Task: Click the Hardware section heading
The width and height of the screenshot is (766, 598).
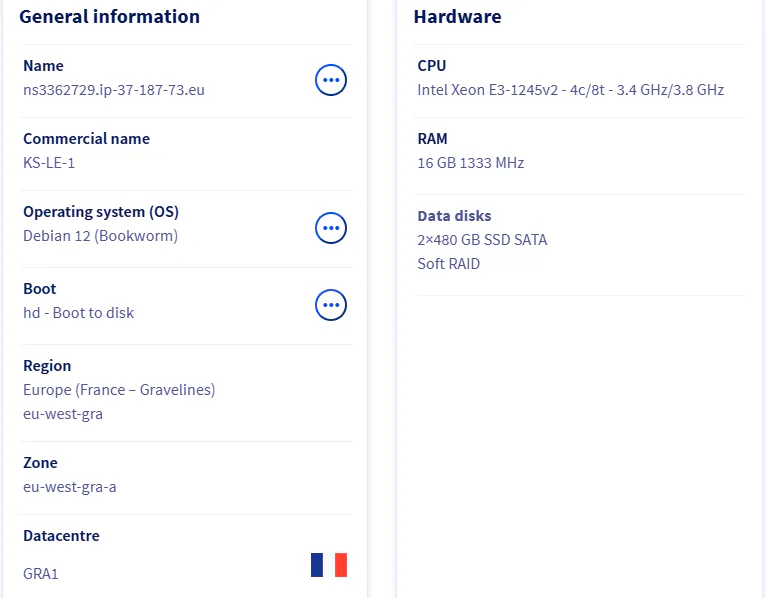Action: click(457, 17)
